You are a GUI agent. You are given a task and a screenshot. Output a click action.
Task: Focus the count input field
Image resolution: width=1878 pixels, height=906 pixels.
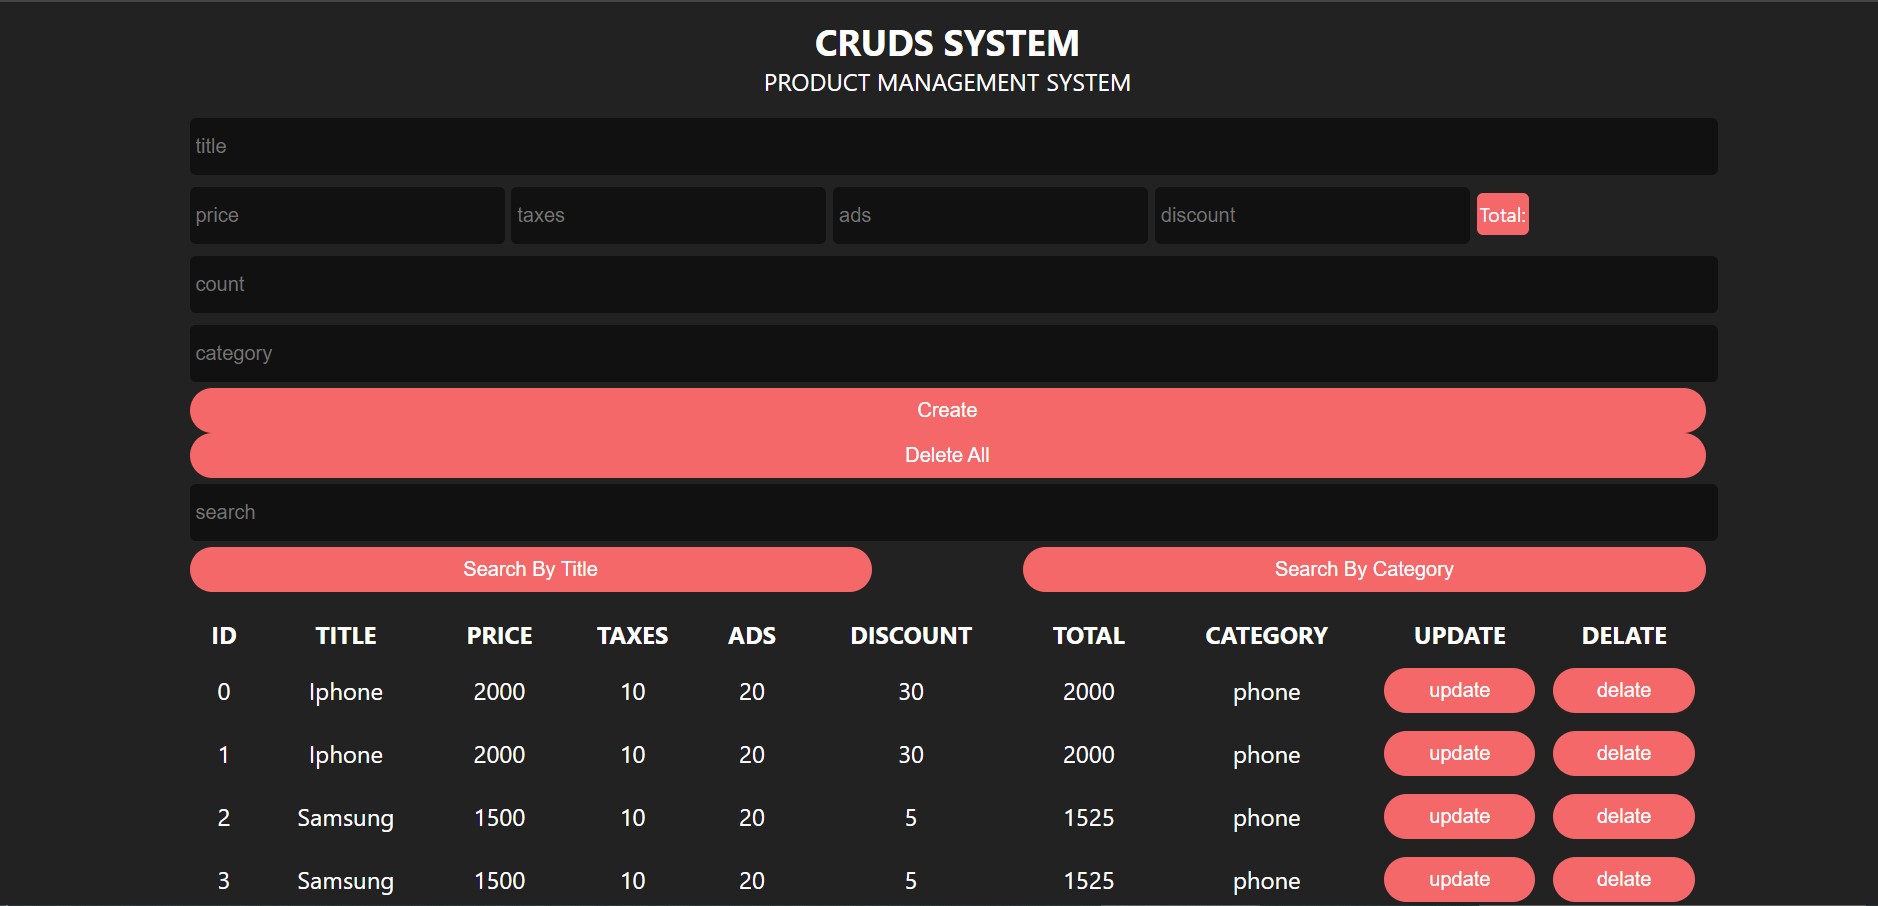[x=953, y=284]
